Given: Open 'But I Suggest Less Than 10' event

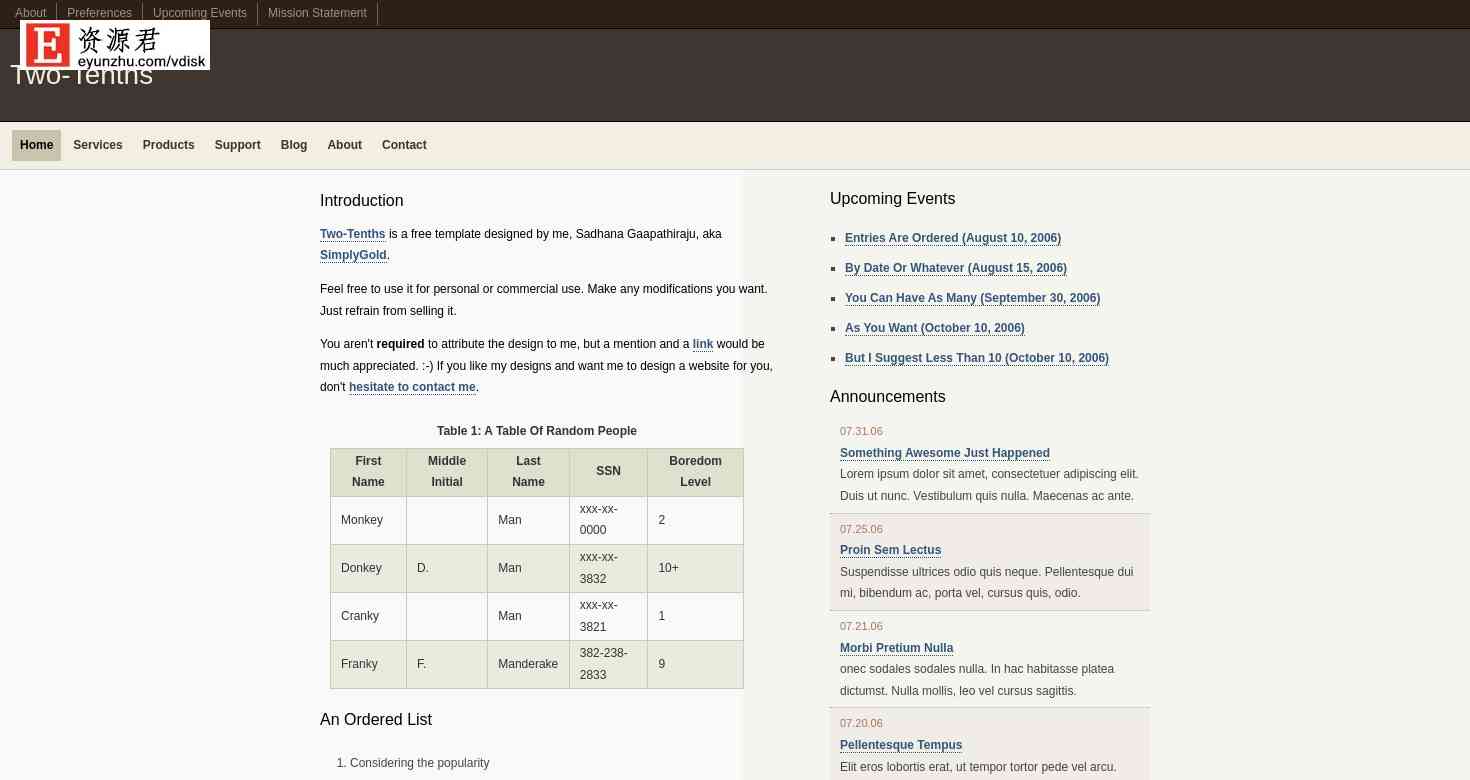Looking at the screenshot, I should click(977, 358).
